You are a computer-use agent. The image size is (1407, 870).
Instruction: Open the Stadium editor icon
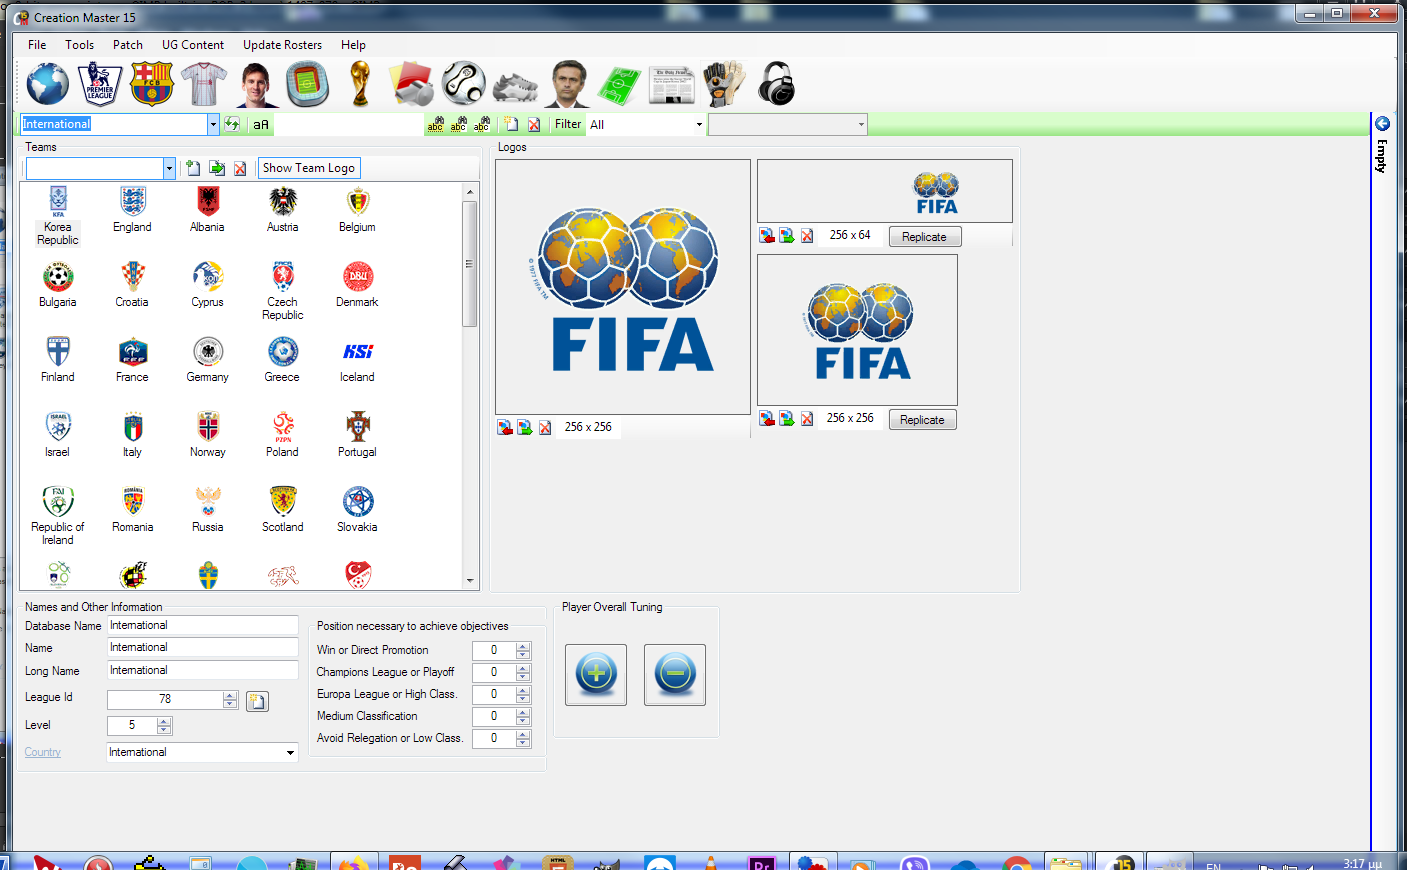(x=308, y=84)
